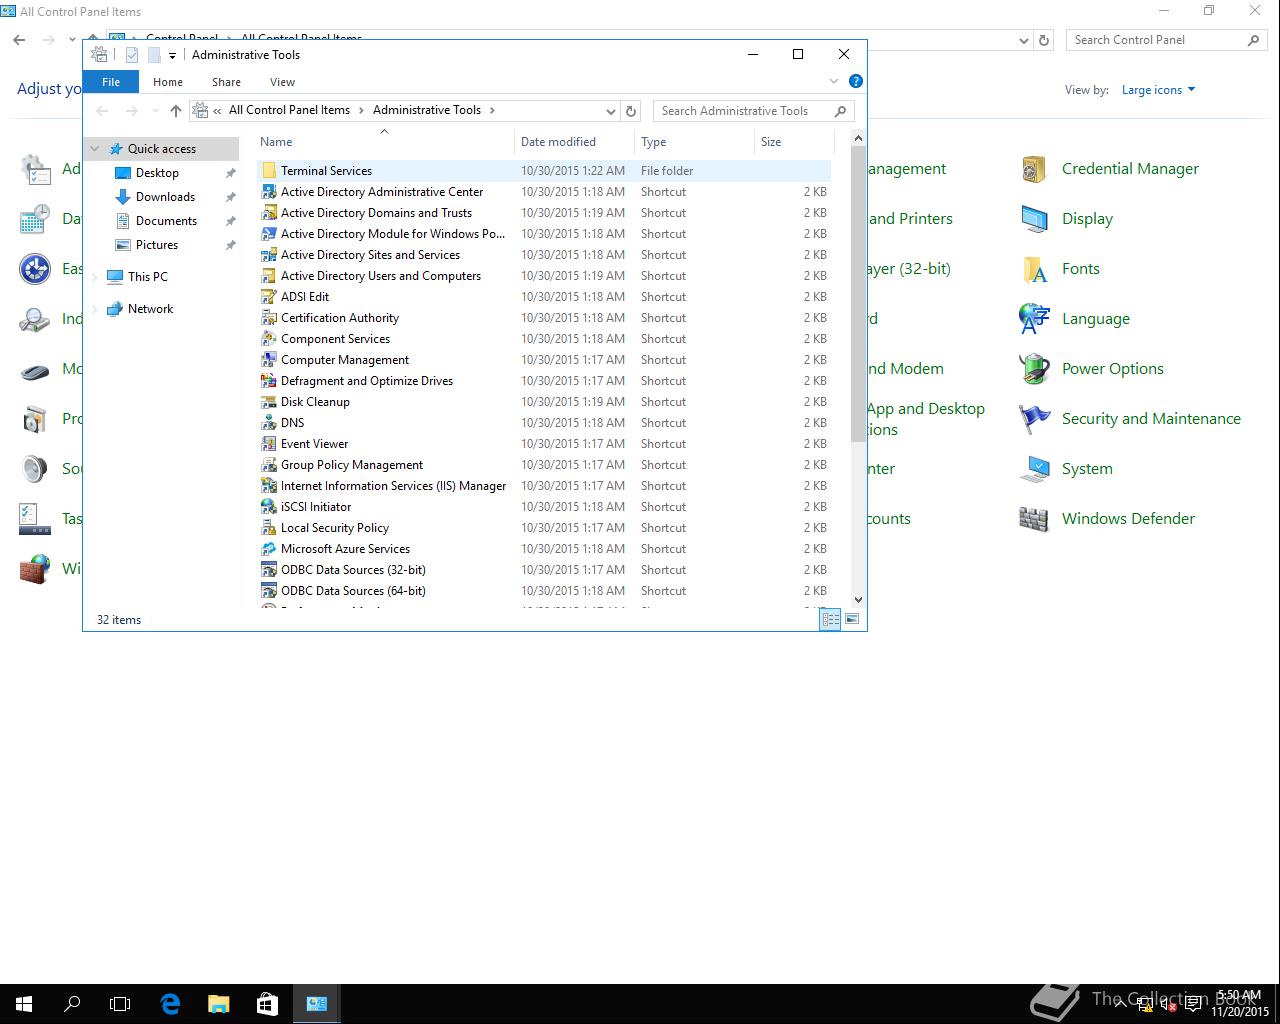Click Computer Management shortcut icon

(x=268, y=360)
